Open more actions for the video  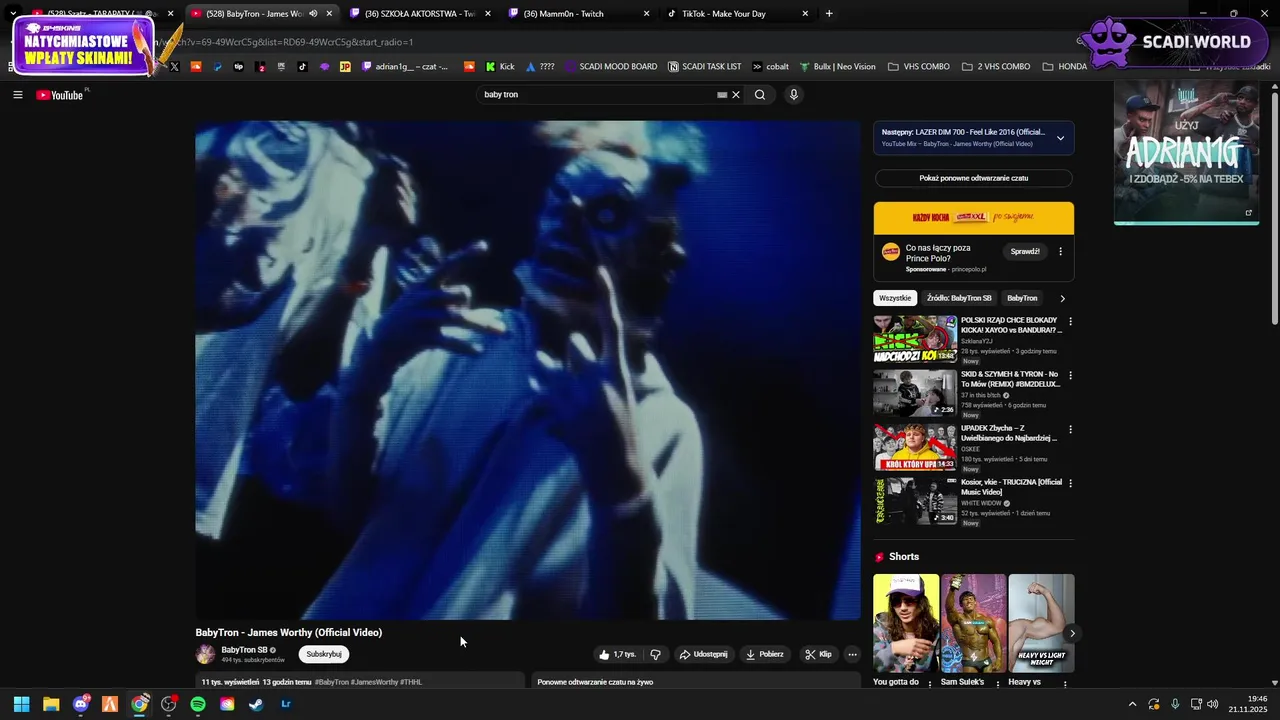(x=852, y=654)
